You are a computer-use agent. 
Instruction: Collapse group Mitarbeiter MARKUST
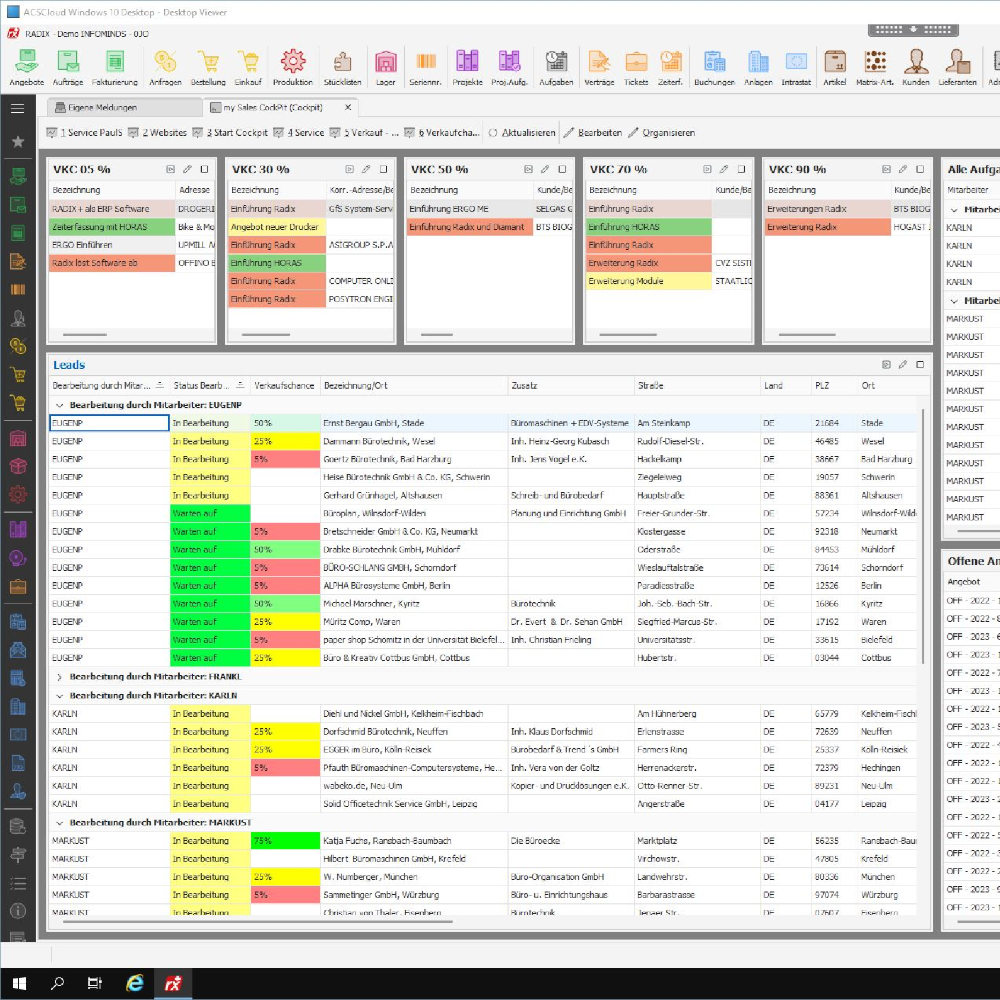[x=59, y=823]
